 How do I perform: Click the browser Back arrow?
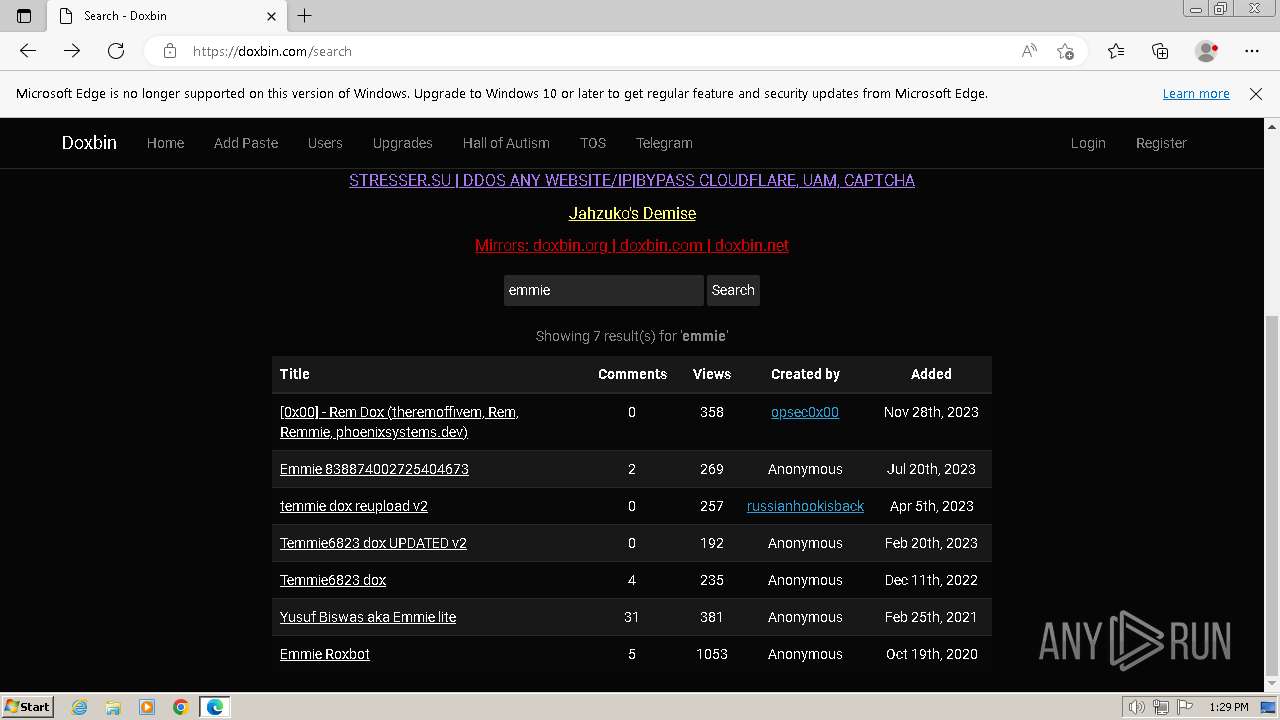point(28,51)
